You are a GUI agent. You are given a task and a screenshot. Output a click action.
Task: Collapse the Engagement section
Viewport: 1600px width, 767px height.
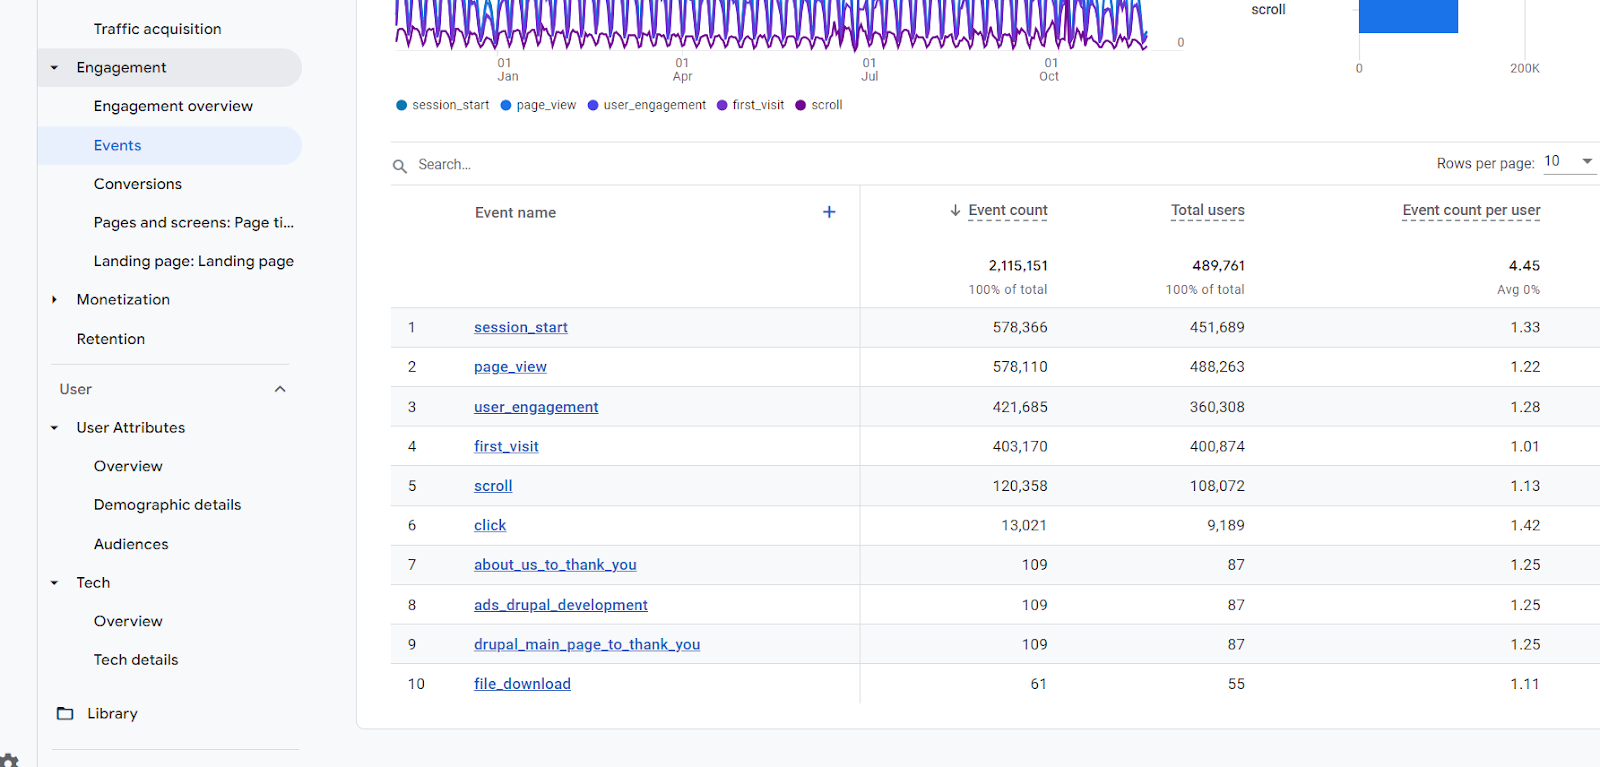point(54,68)
